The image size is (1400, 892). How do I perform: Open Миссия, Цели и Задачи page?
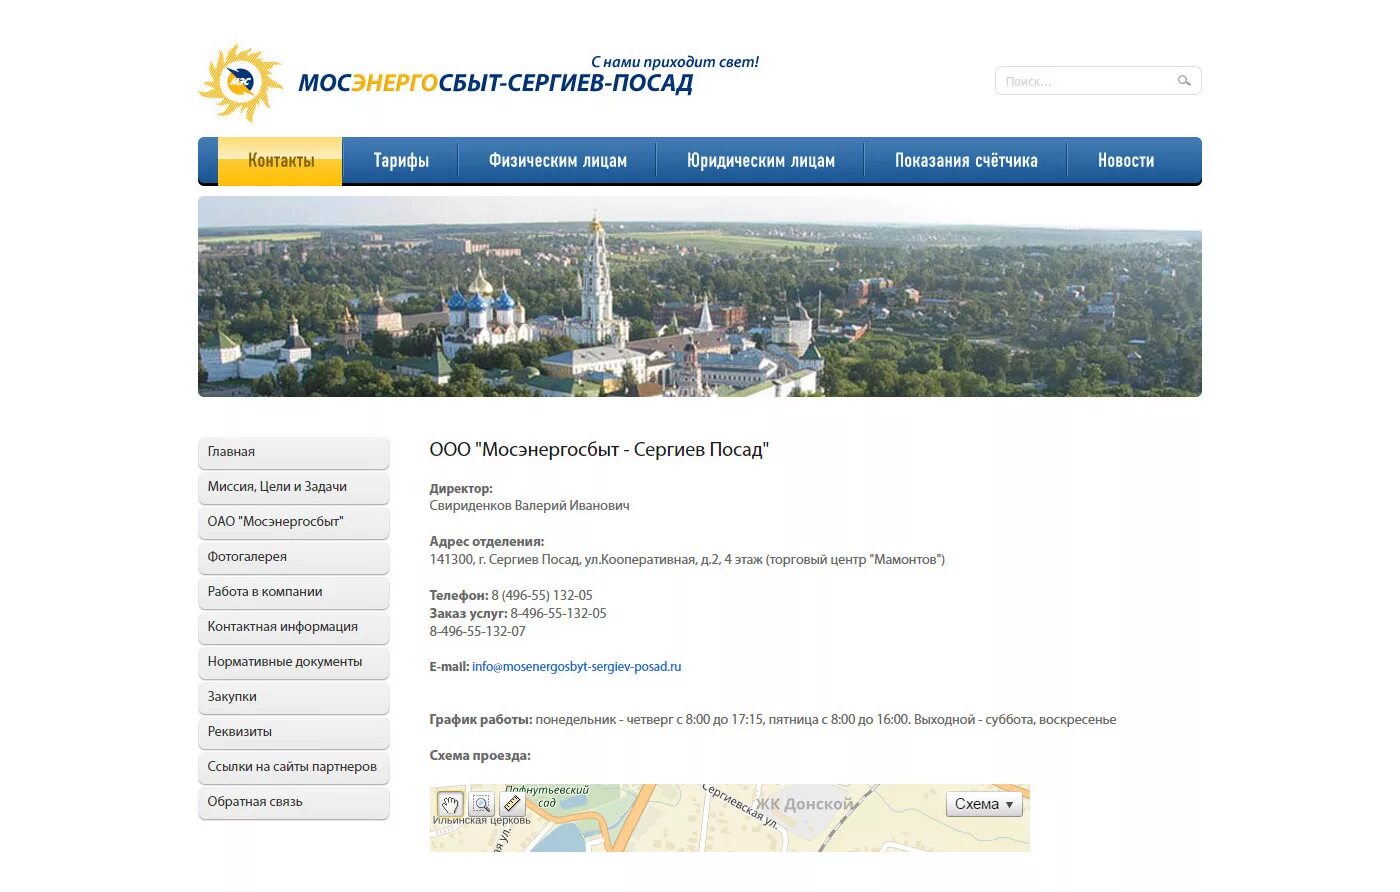[x=294, y=487]
